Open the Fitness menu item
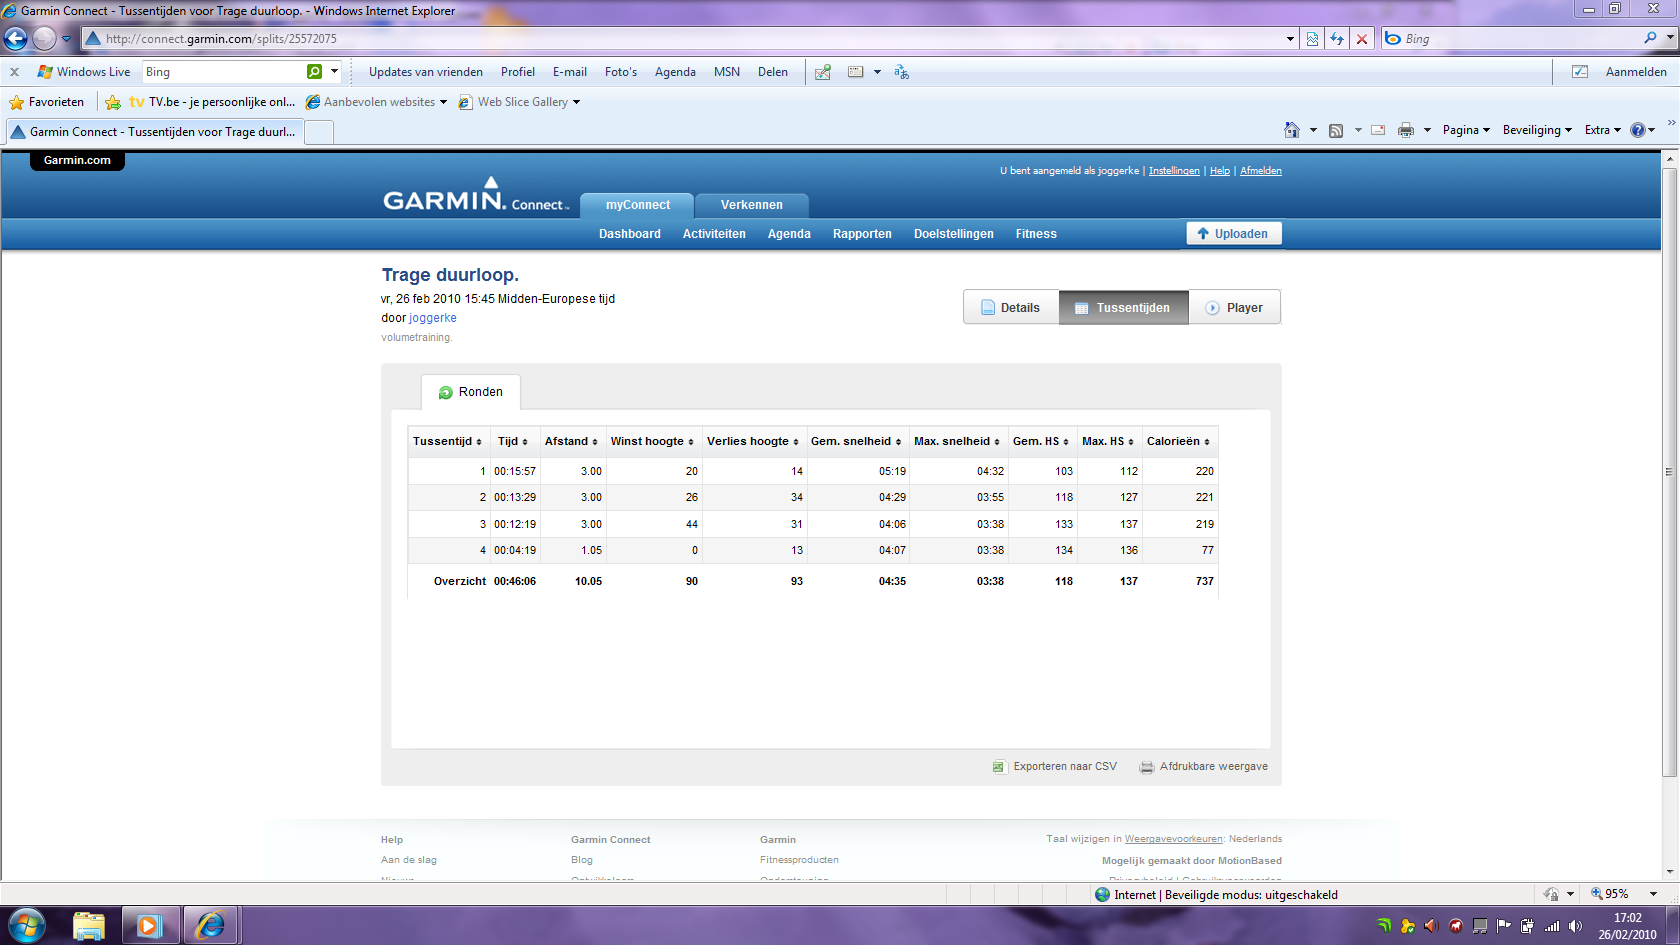Screen dimensions: 1680x945 [1036, 234]
